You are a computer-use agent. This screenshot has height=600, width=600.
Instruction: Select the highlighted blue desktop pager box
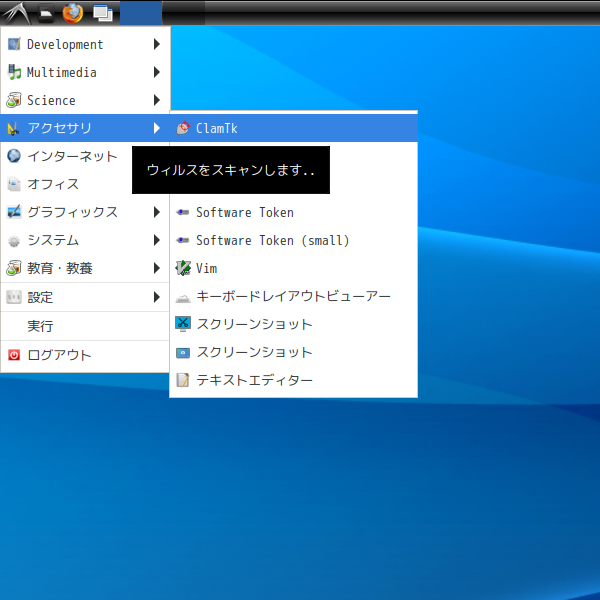(x=141, y=13)
